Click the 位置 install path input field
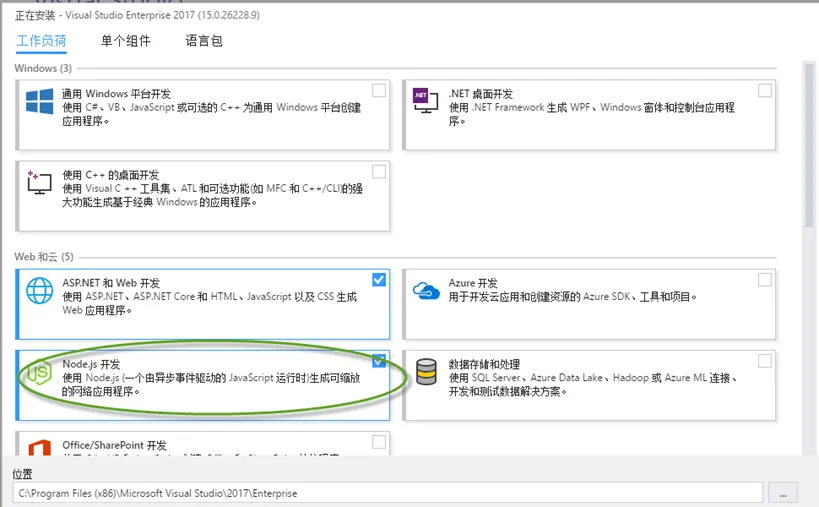 tap(387, 493)
